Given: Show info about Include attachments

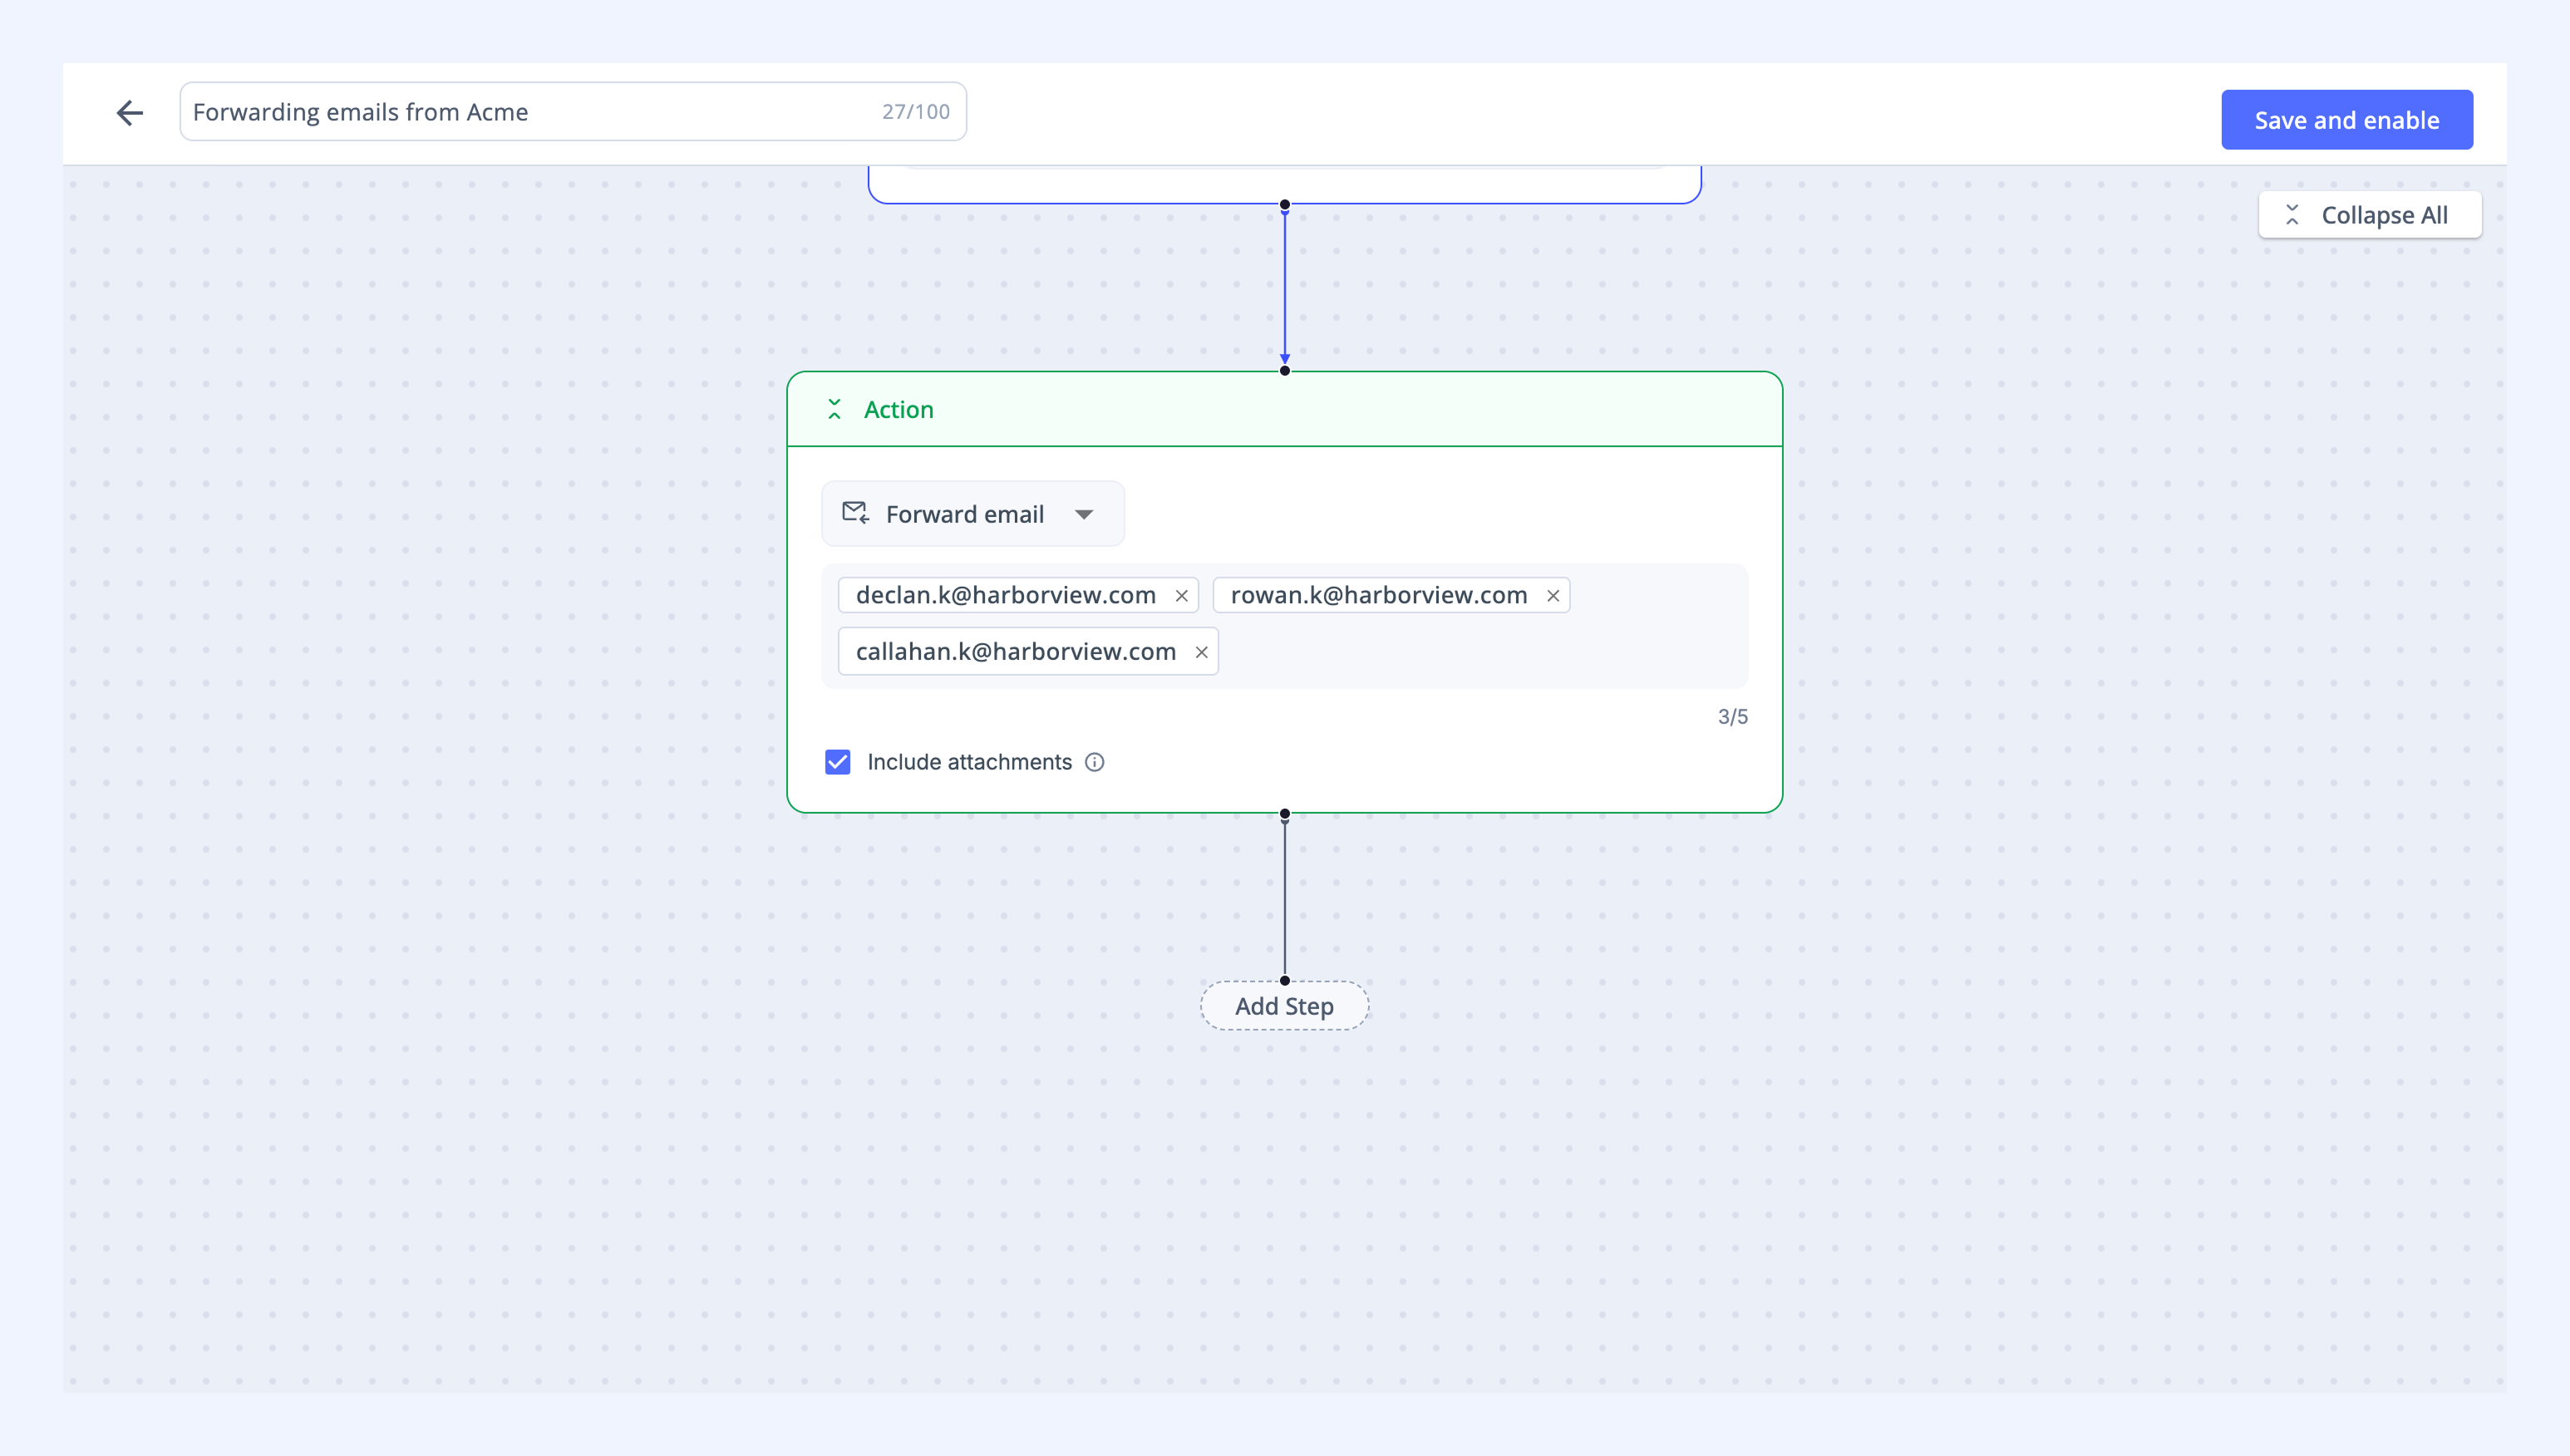Looking at the screenshot, I should [x=1095, y=762].
